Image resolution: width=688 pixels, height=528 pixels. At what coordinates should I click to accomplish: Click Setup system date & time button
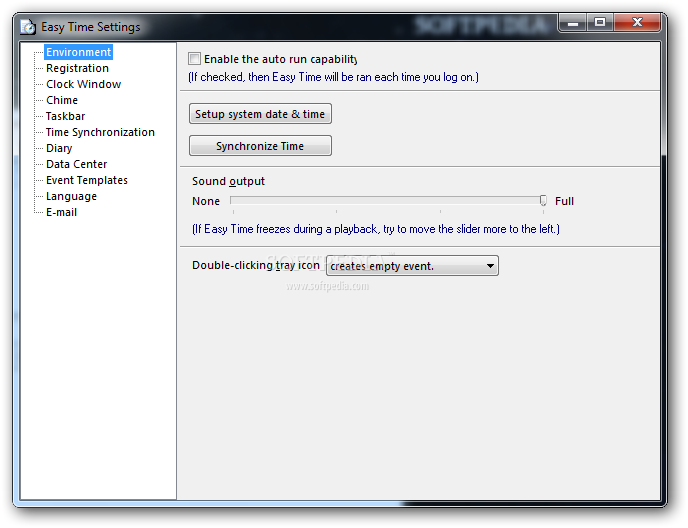(x=260, y=114)
